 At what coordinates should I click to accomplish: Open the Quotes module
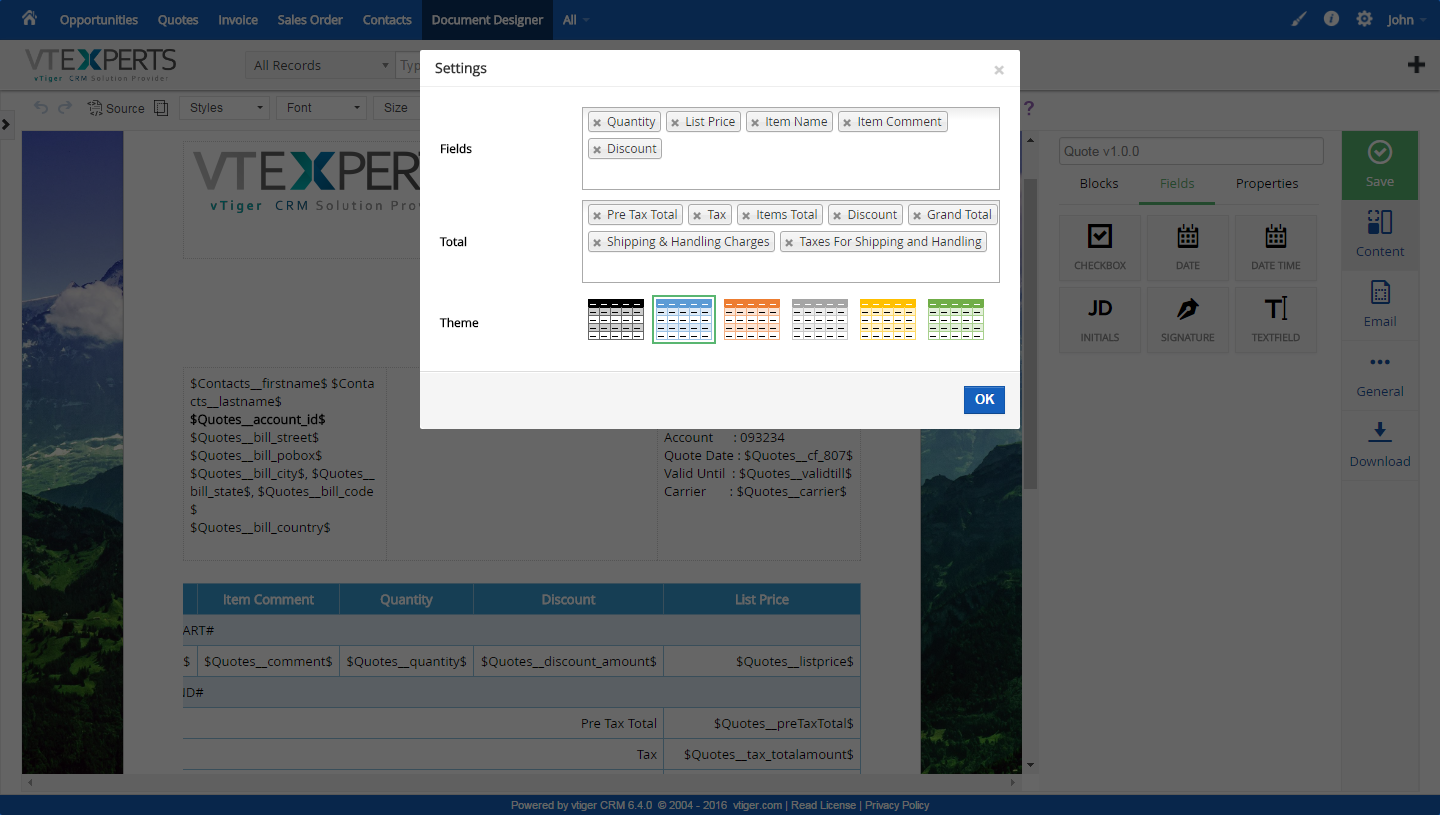click(178, 20)
